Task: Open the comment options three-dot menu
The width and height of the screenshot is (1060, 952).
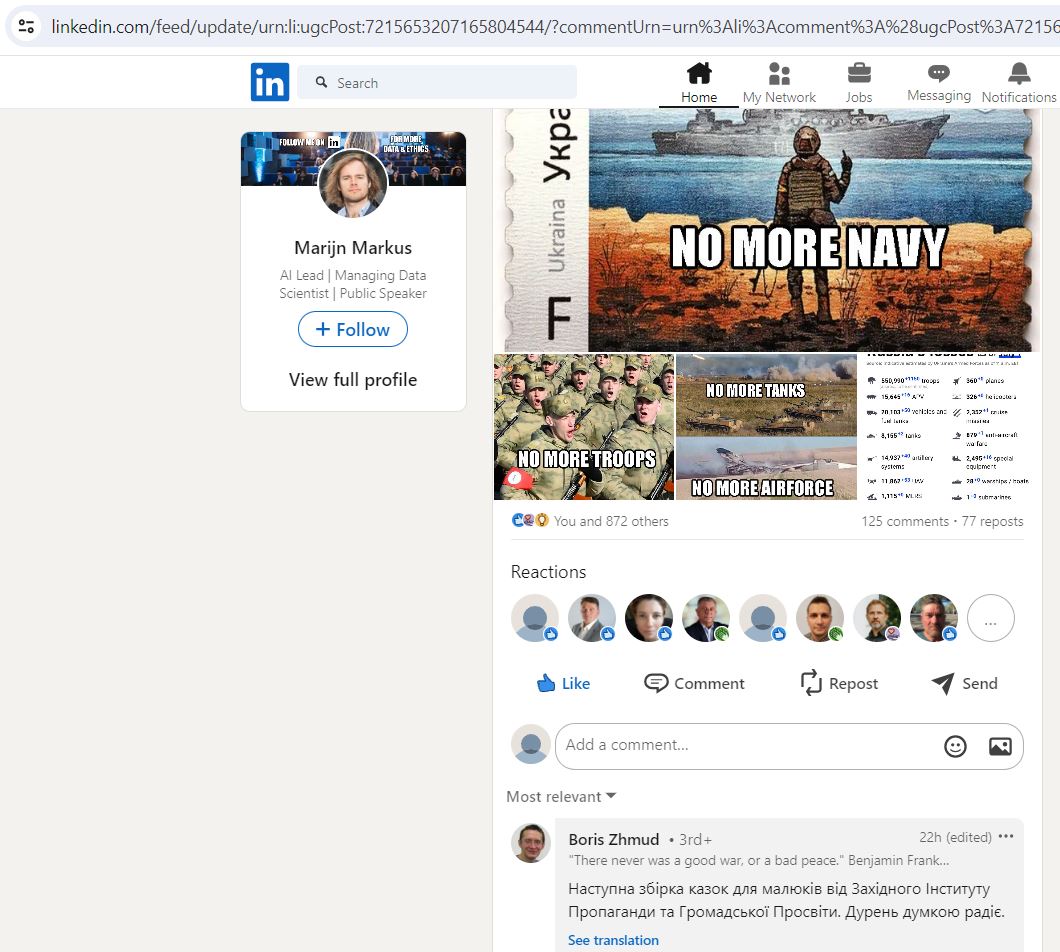Action: (x=1006, y=836)
